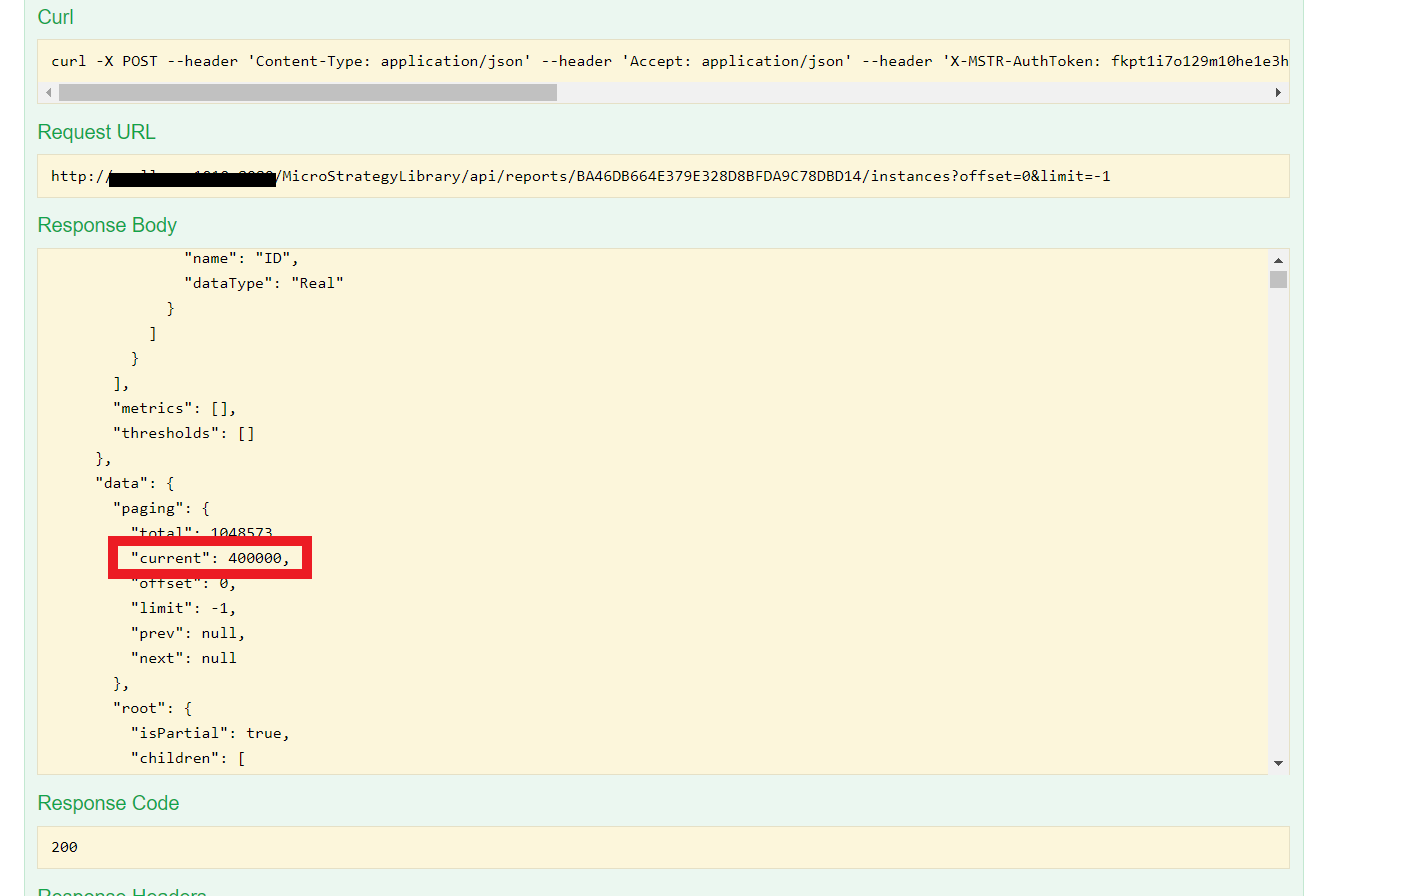Click the Response Code section heading
1425x896 pixels.
point(108,802)
